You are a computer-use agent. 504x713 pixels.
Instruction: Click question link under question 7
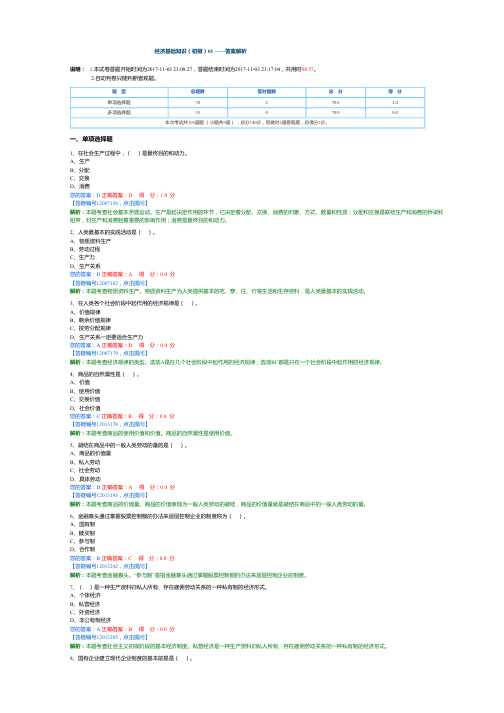coord(109,637)
